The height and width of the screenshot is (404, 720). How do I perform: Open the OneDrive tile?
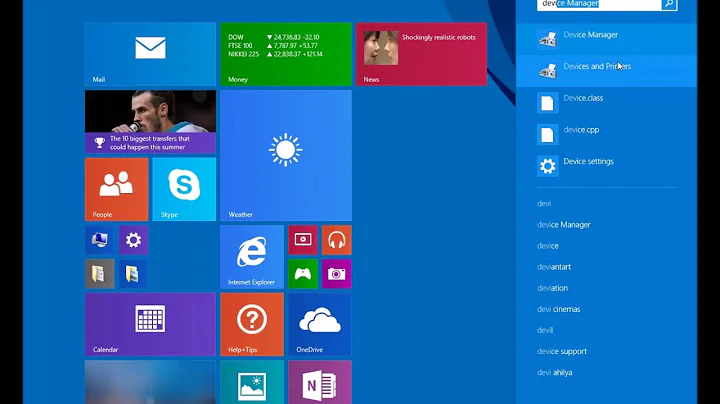[x=320, y=324]
